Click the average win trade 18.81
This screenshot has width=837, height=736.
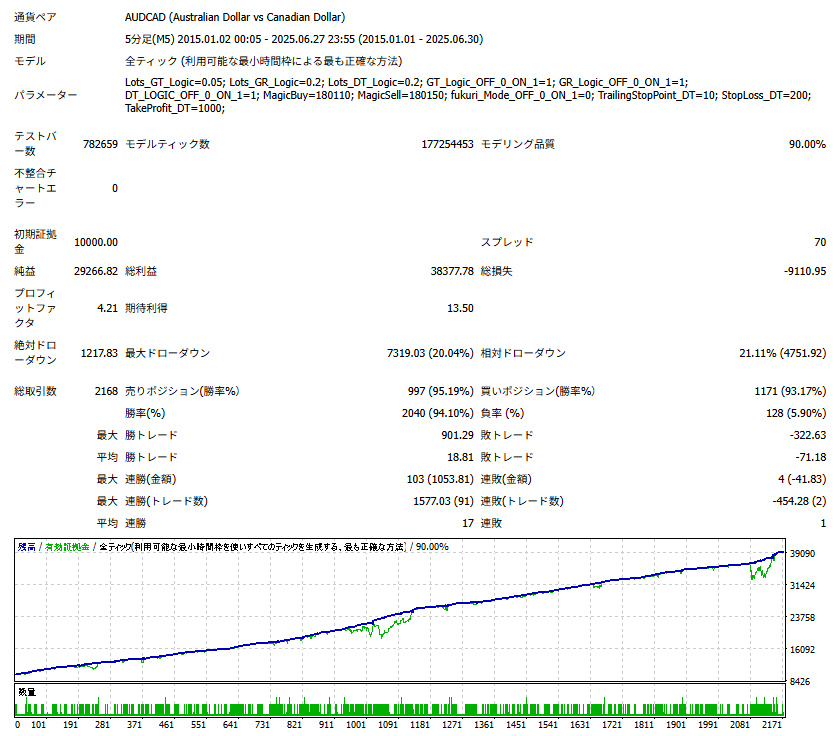[460, 457]
